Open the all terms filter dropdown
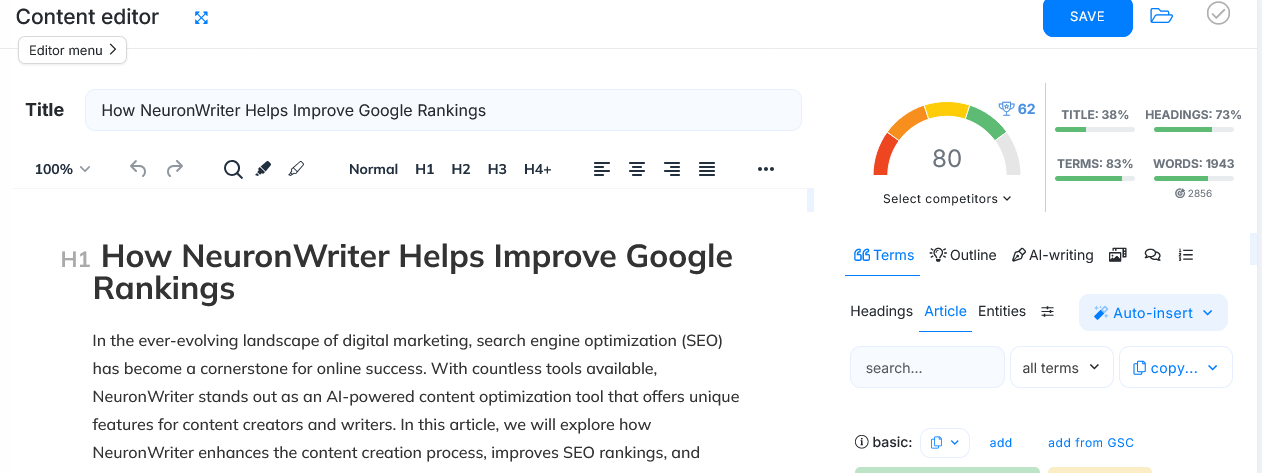 coord(1061,368)
